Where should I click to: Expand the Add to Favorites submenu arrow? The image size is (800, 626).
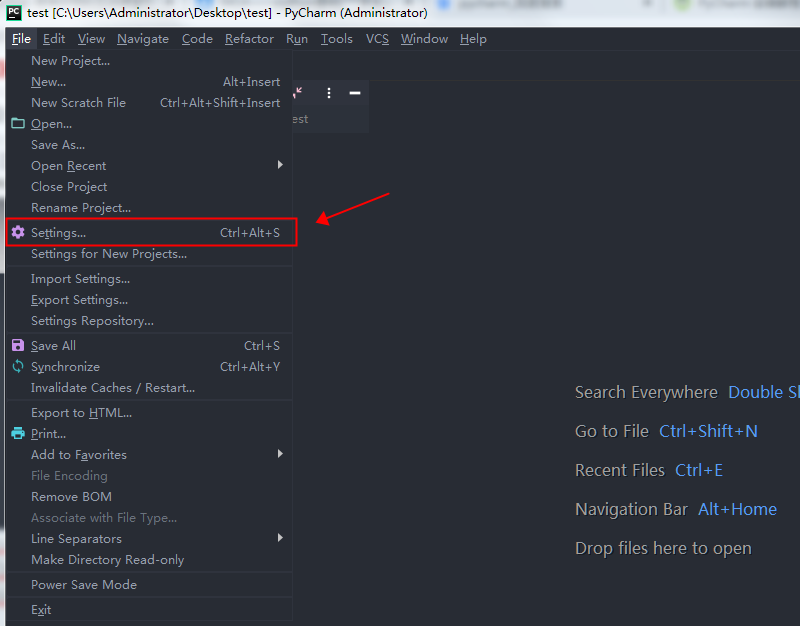pyautogui.click(x=280, y=454)
